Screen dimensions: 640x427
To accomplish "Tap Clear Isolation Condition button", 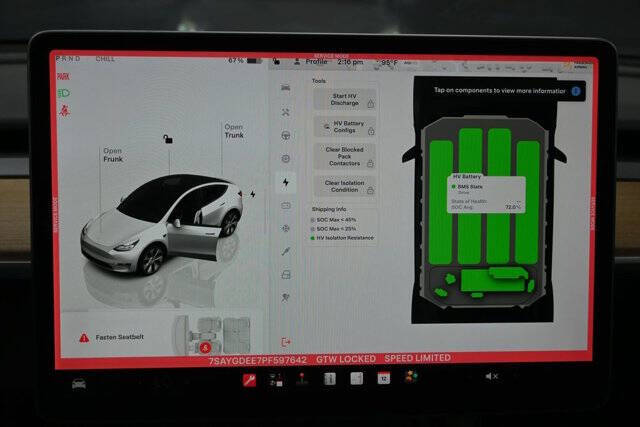I will [x=345, y=186].
